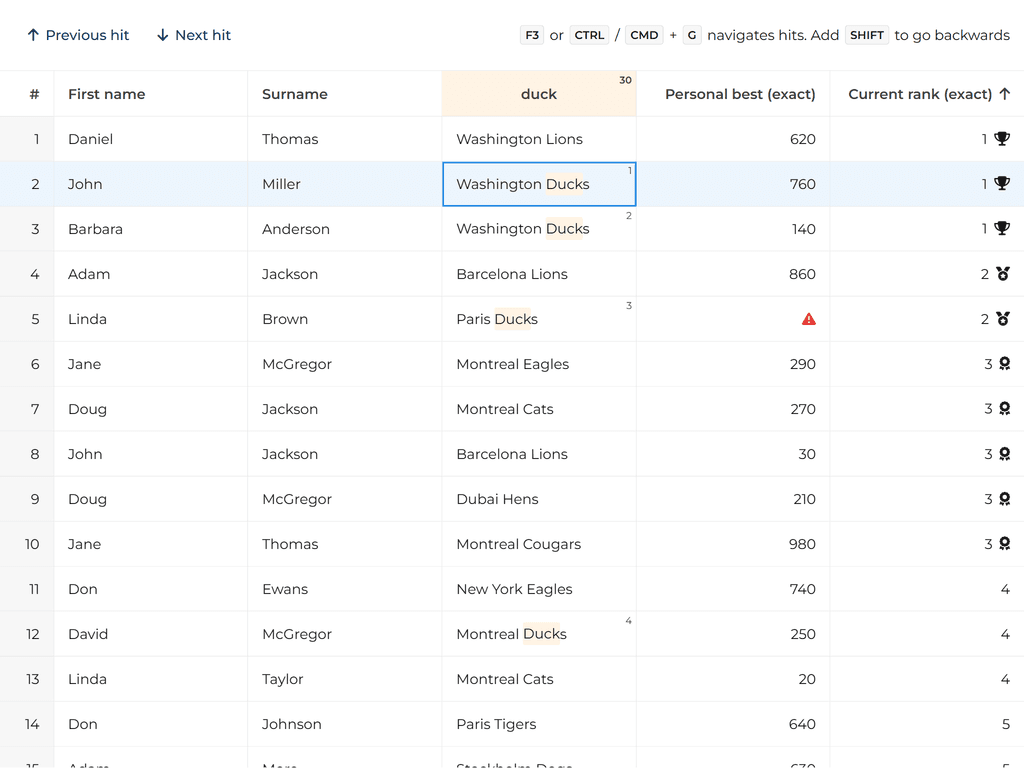Click the medal icon in Linda Brown's row

click(x=1002, y=319)
